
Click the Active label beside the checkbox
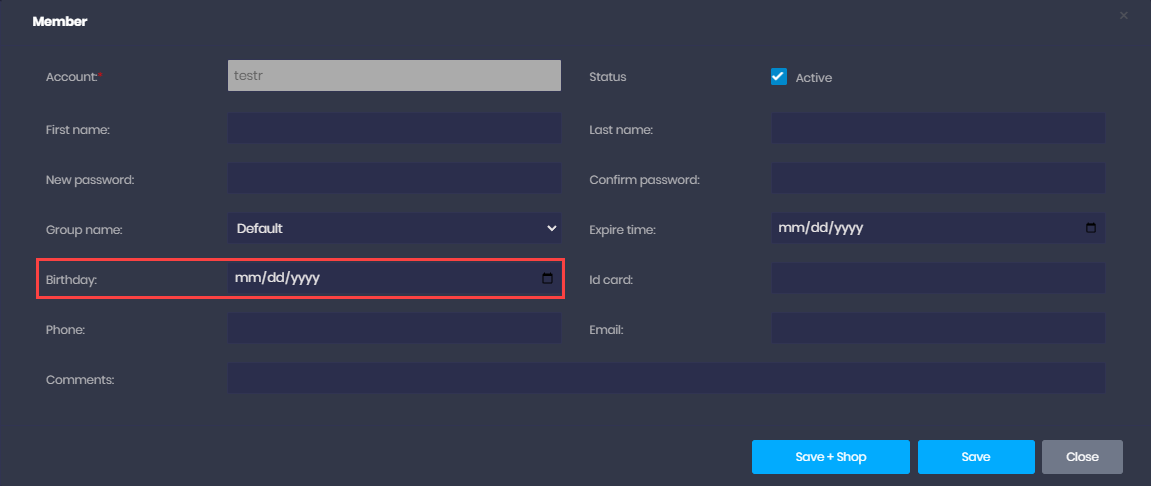(x=813, y=78)
